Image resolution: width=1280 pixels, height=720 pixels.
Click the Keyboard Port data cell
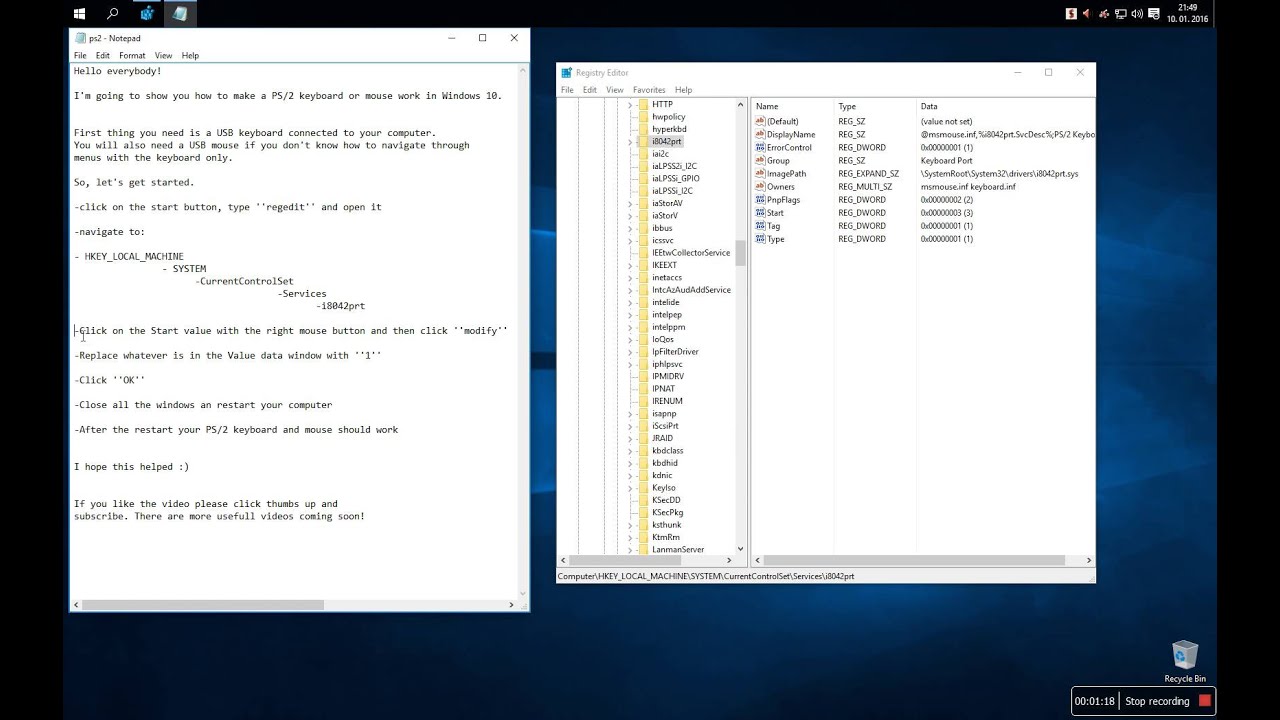point(946,160)
